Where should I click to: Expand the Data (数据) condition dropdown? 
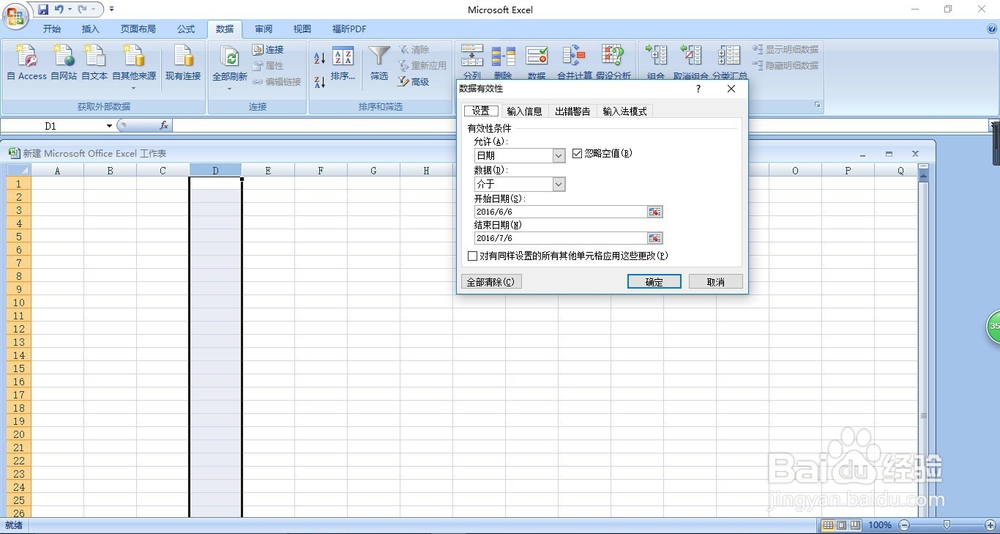tap(559, 184)
